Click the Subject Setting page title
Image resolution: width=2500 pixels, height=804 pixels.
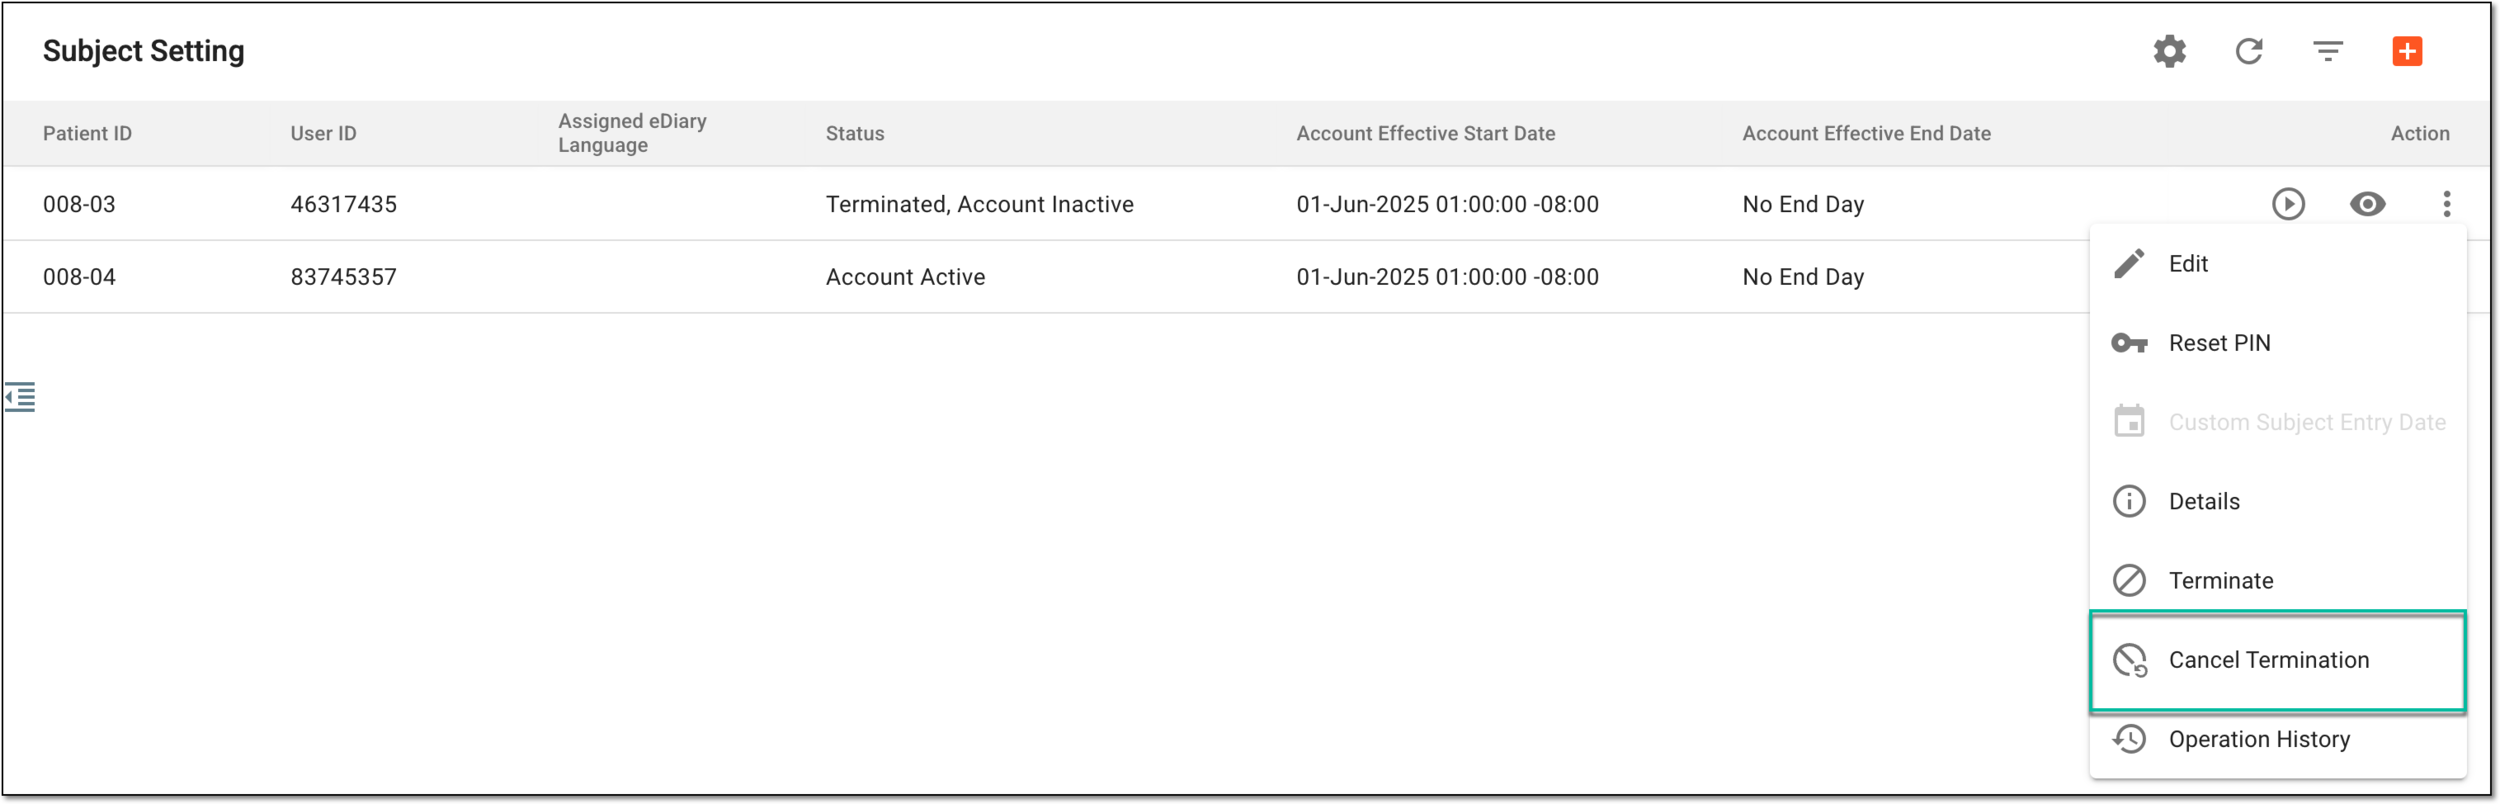pos(143,51)
